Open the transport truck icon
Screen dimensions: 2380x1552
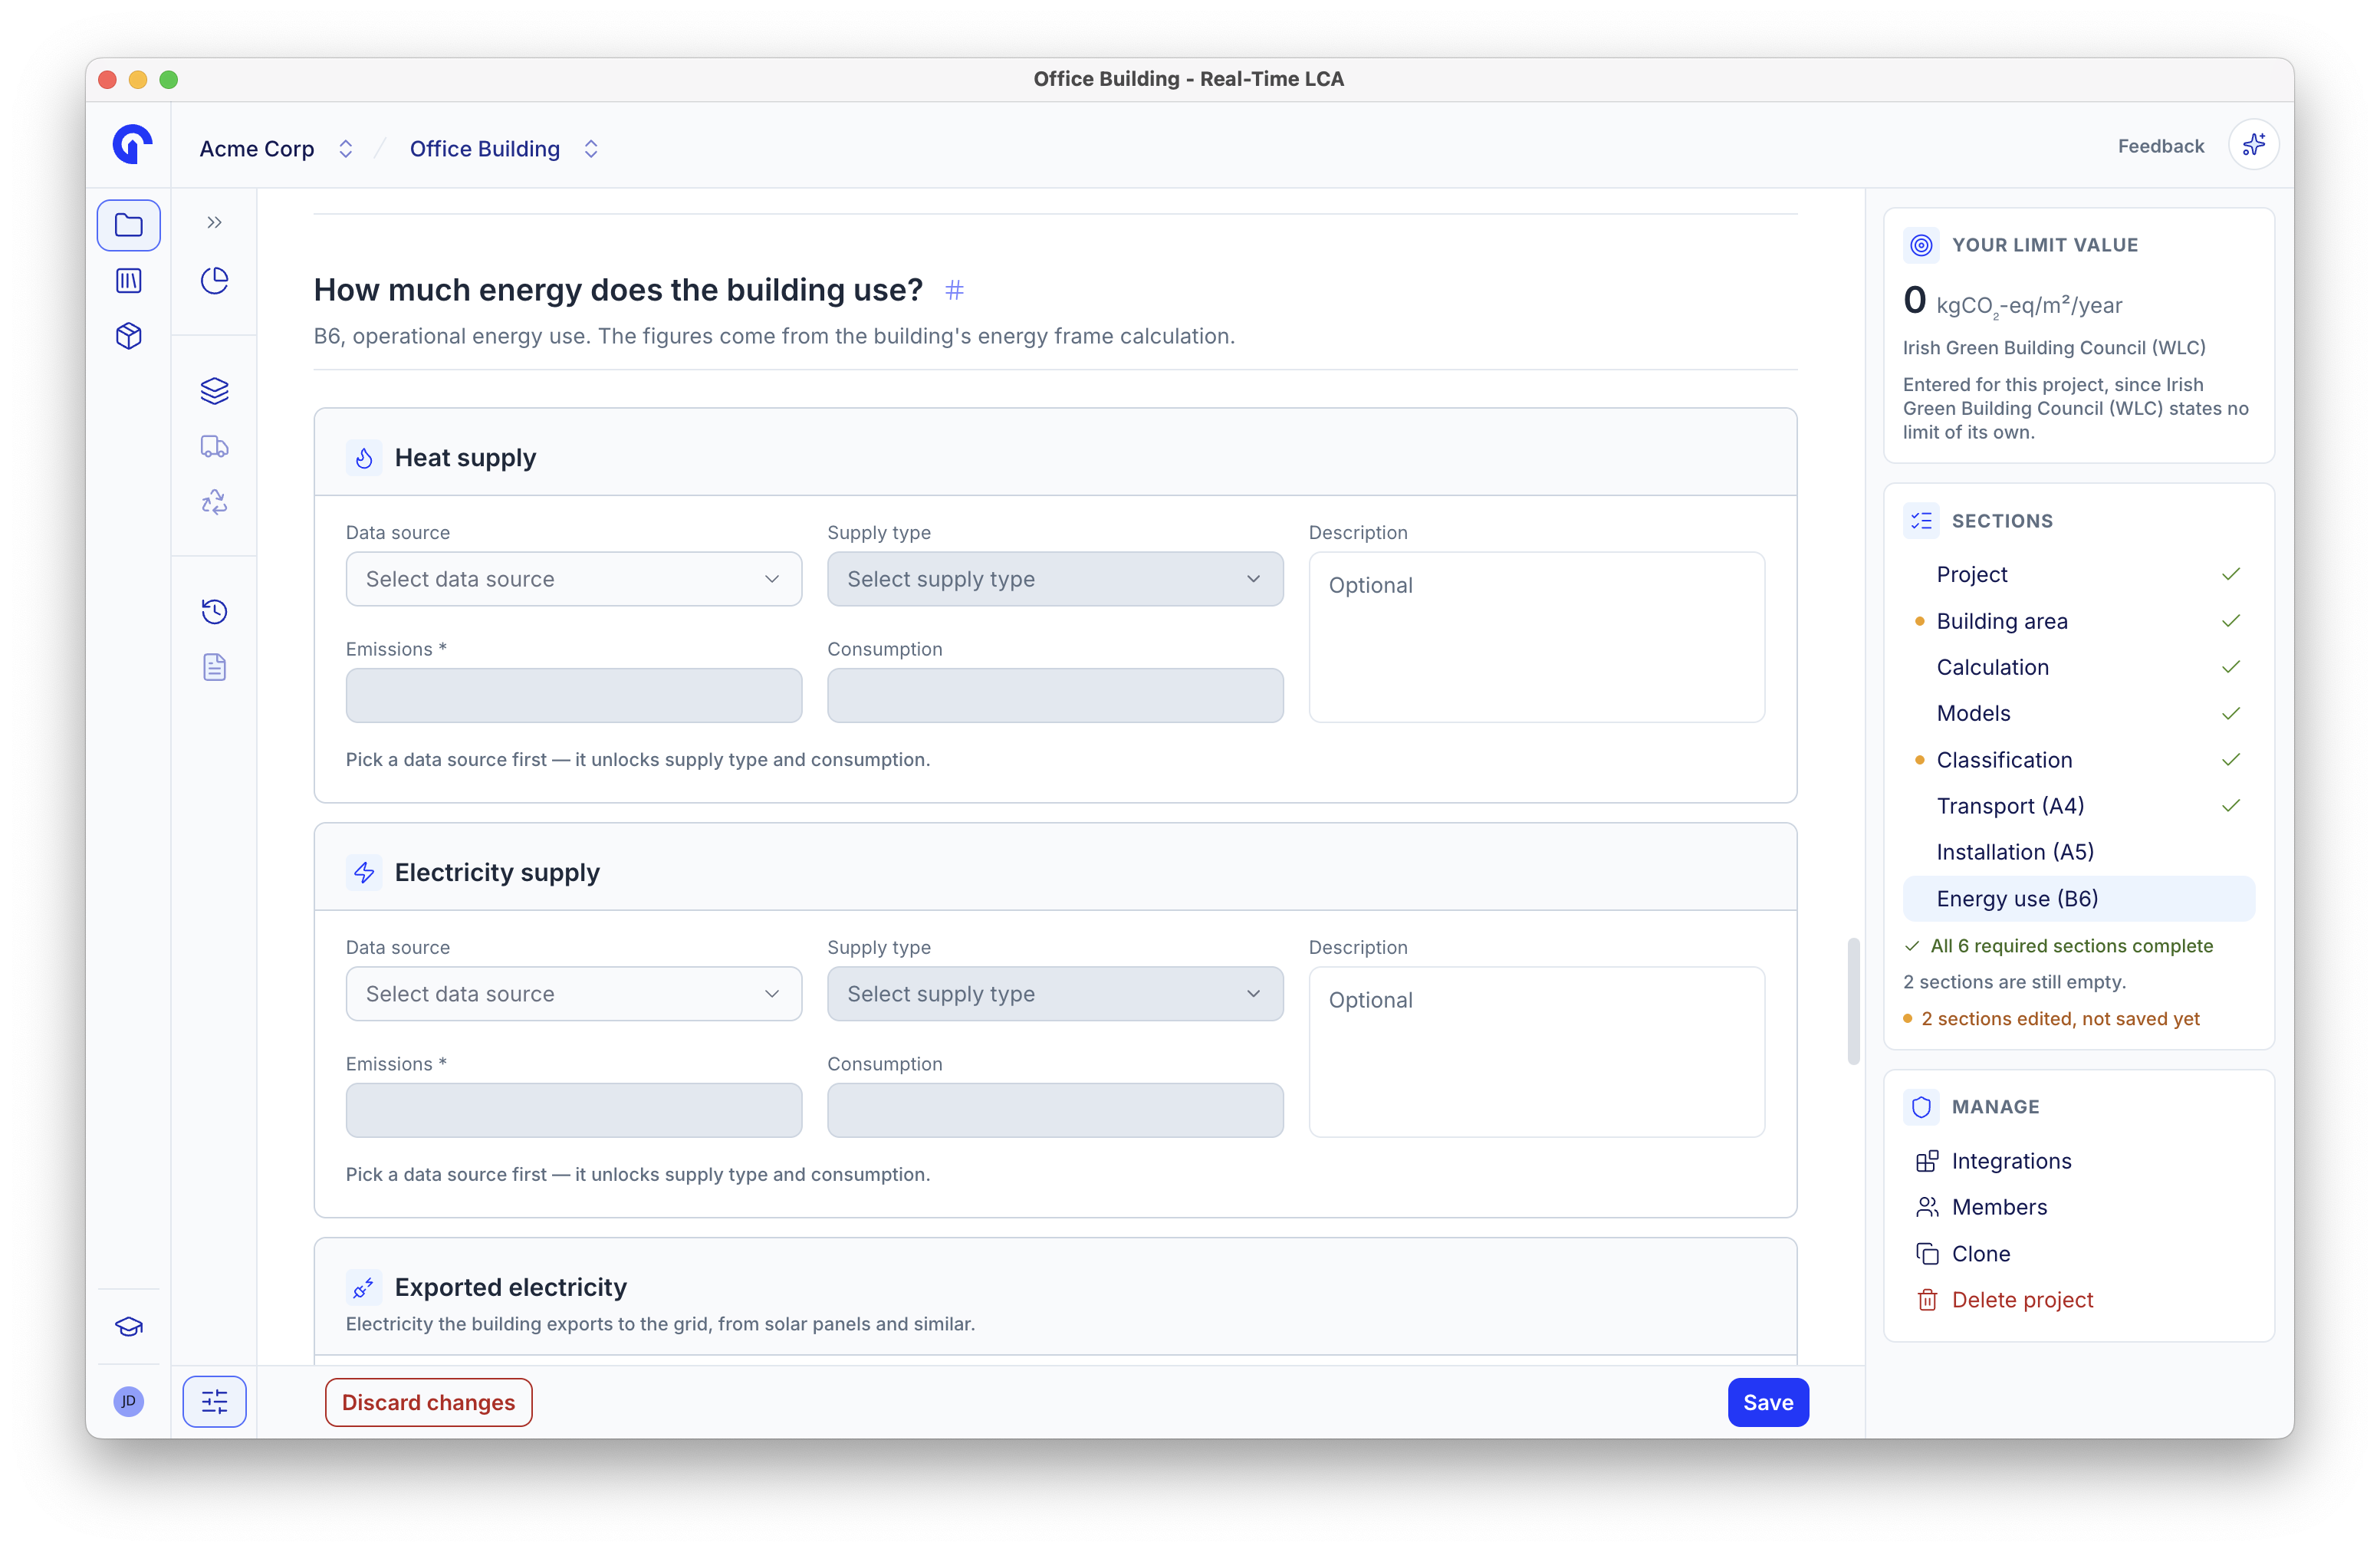coord(214,446)
